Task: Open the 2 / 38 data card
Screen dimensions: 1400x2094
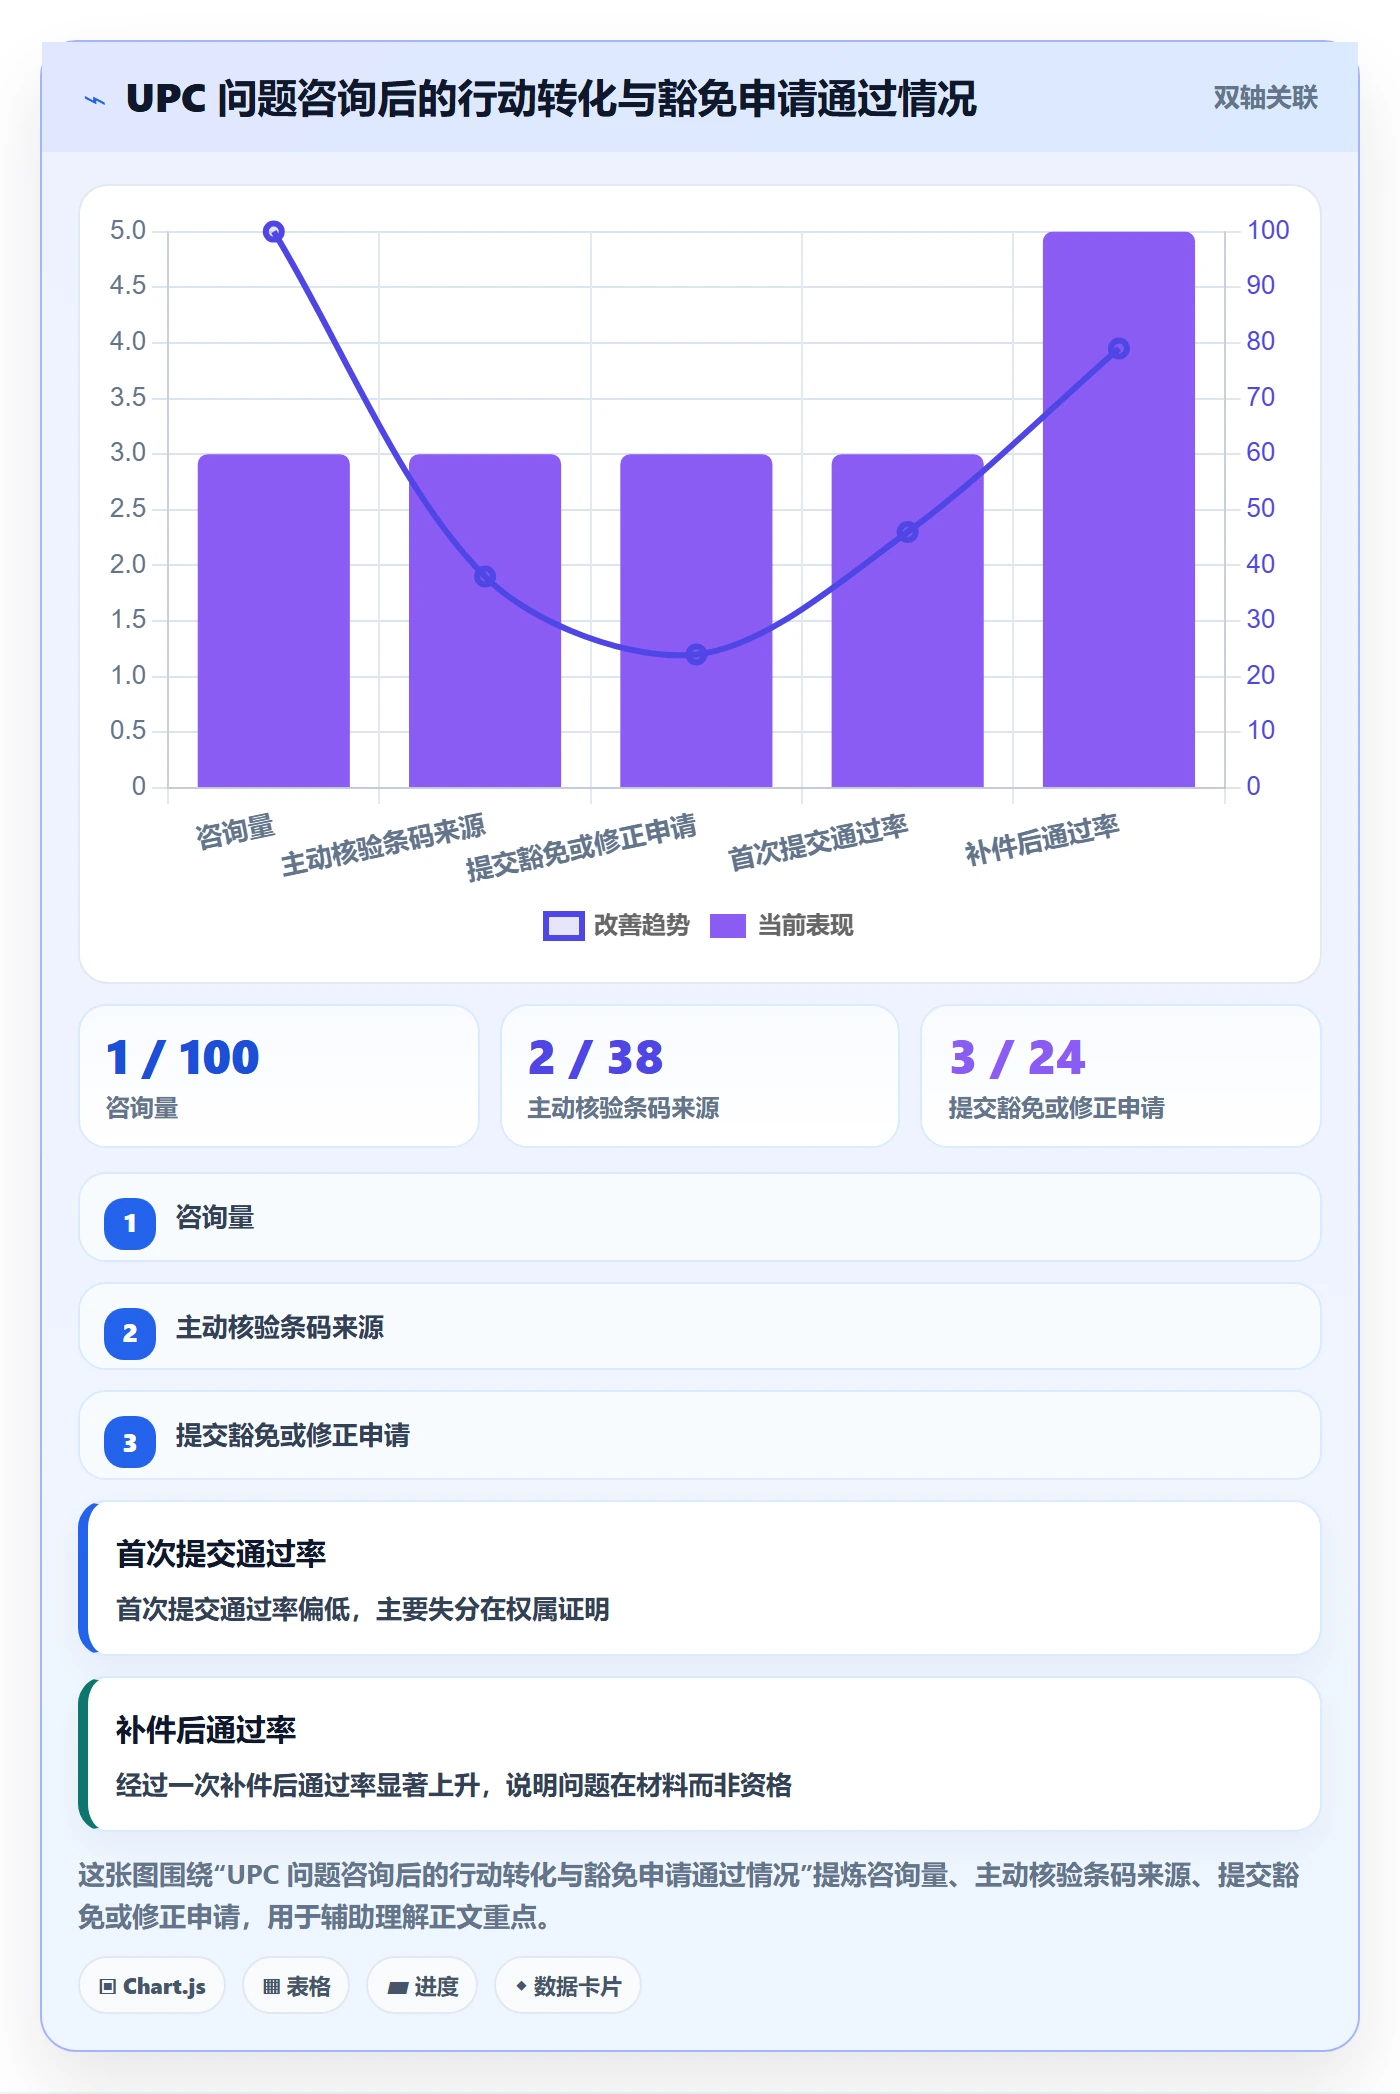Action: point(700,1076)
